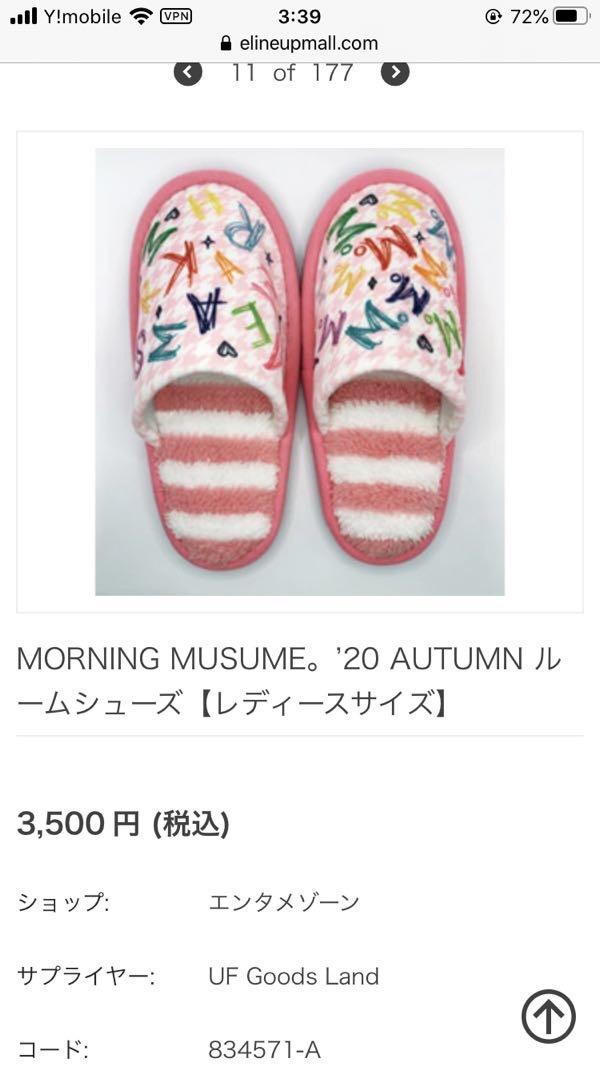Image resolution: width=600 pixels, height=1067 pixels.
Task: Tap the product code 834571-A
Action: (265, 1049)
